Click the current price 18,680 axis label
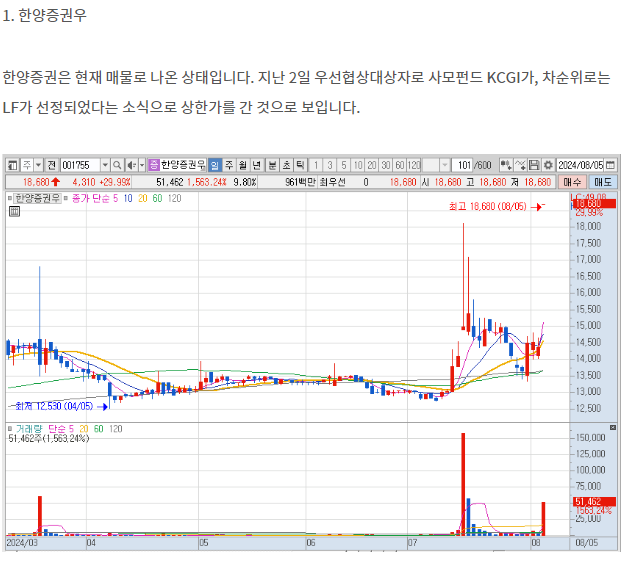Viewport: 625px width, 569px height. (x=594, y=204)
